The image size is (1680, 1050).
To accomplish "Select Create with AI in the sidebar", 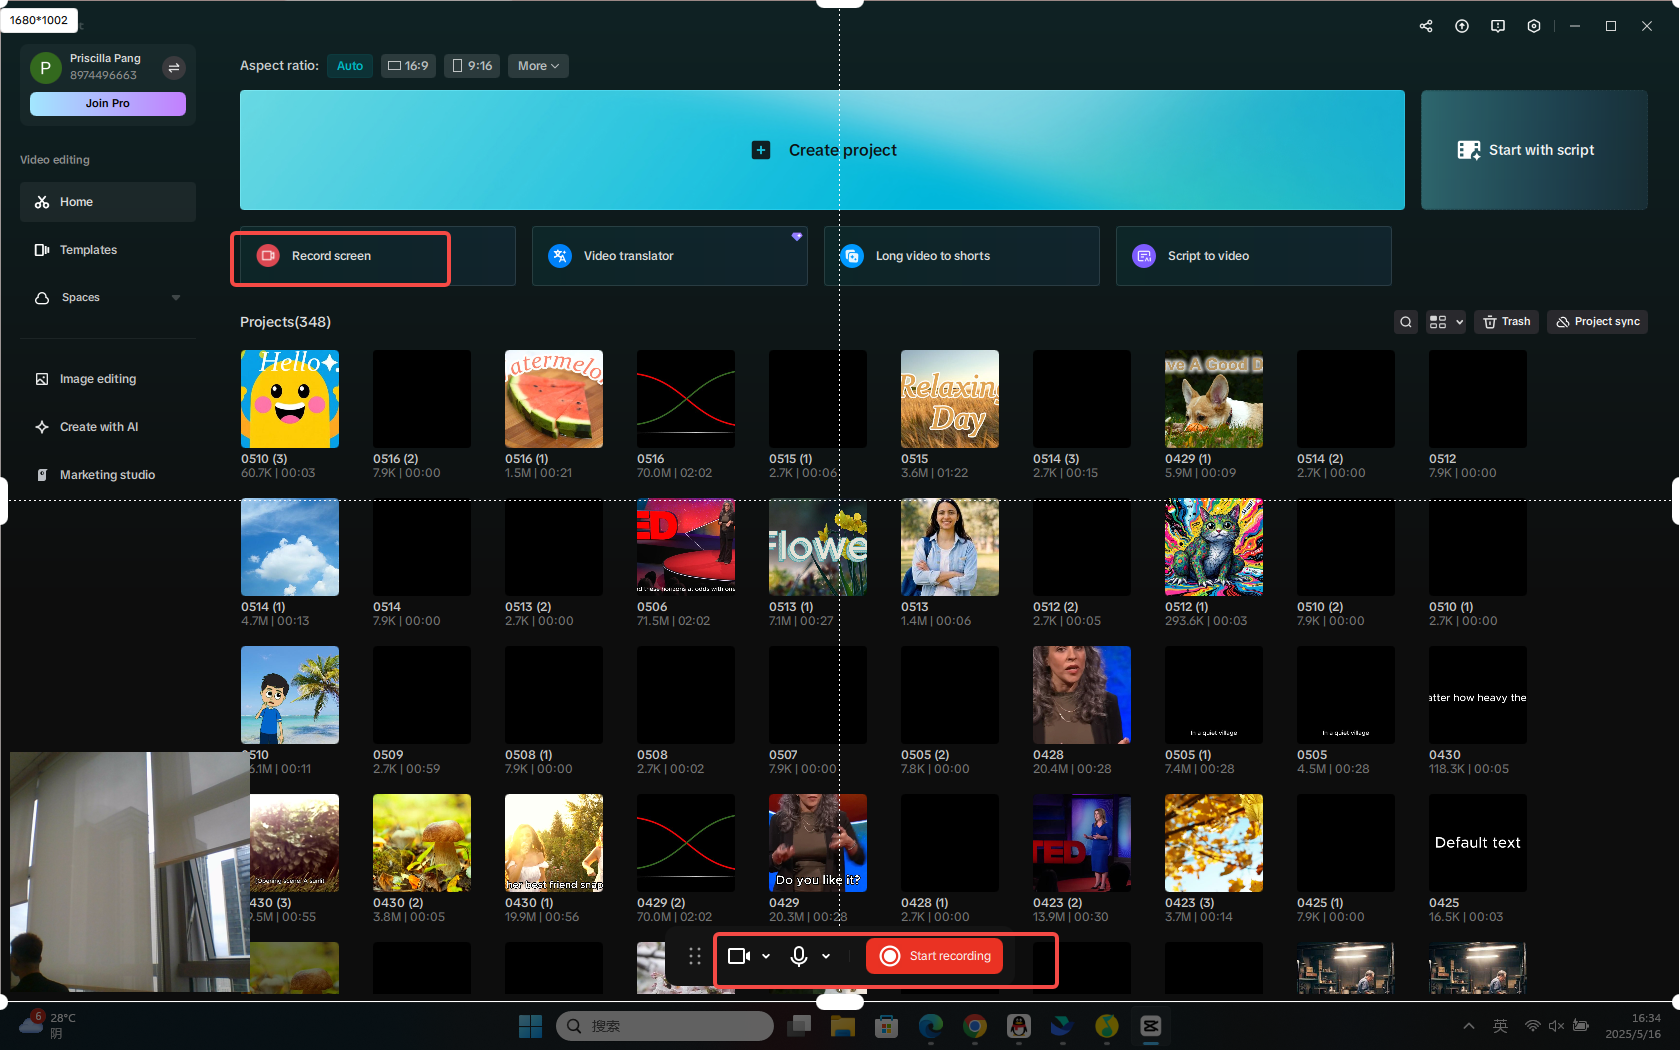I will (97, 426).
